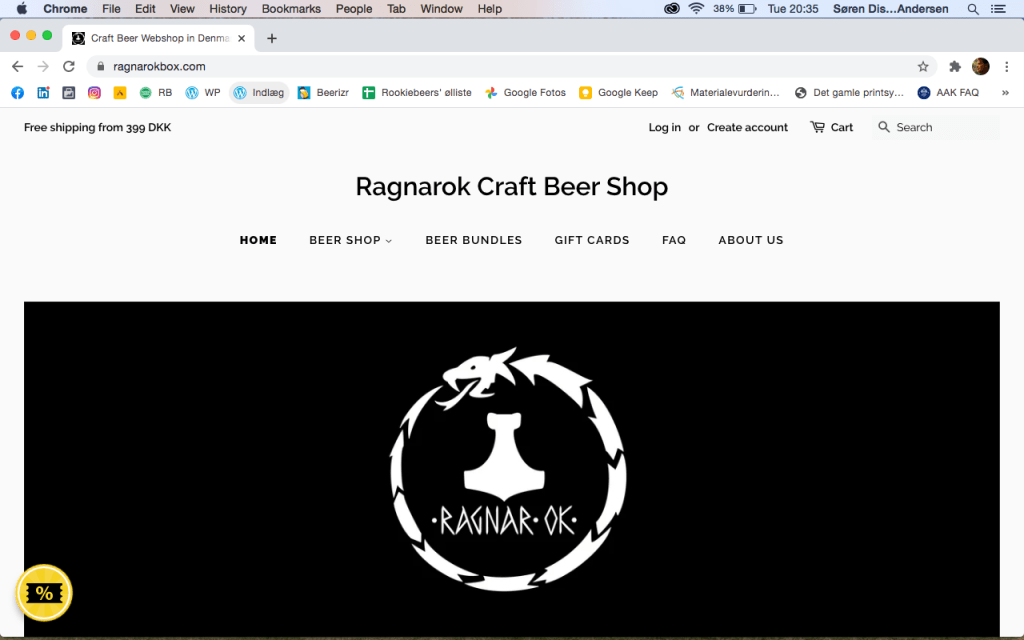Open the Chrome profile avatar menu
The height and width of the screenshot is (640, 1024).
click(980, 66)
